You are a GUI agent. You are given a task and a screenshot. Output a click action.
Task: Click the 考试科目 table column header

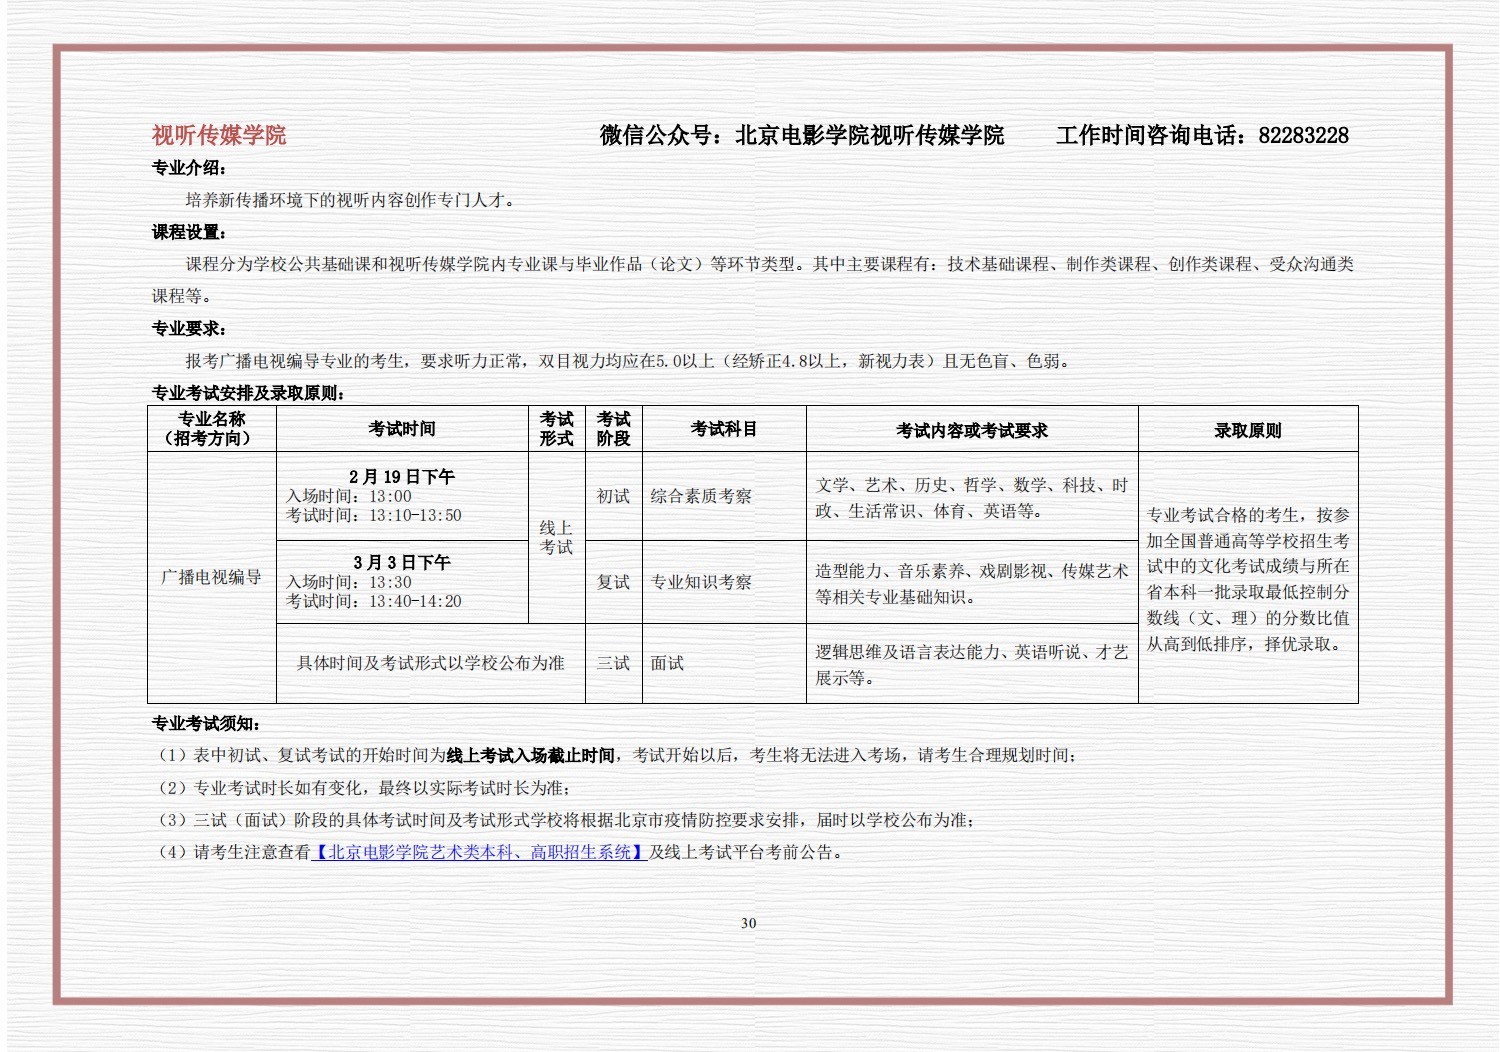tap(724, 429)
